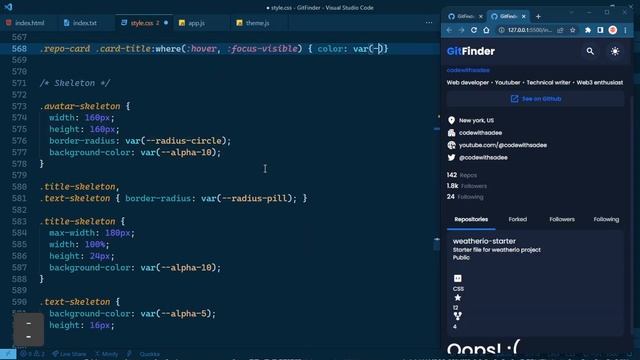Select the Repositories tab
This screenshot has width=640, height=360.
coord(471,220)
